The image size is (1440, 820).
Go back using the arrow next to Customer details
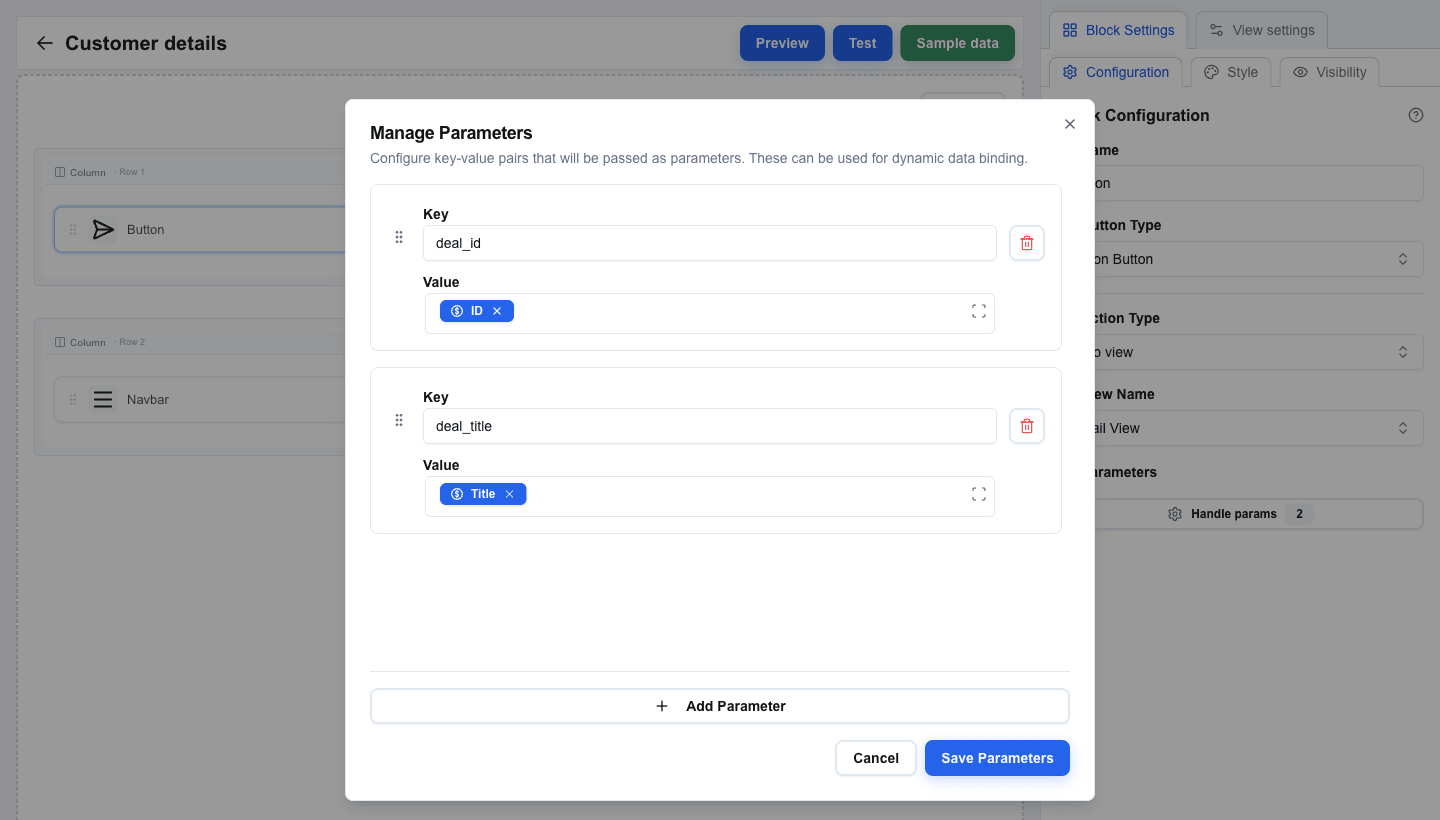(x=44, y=43)
